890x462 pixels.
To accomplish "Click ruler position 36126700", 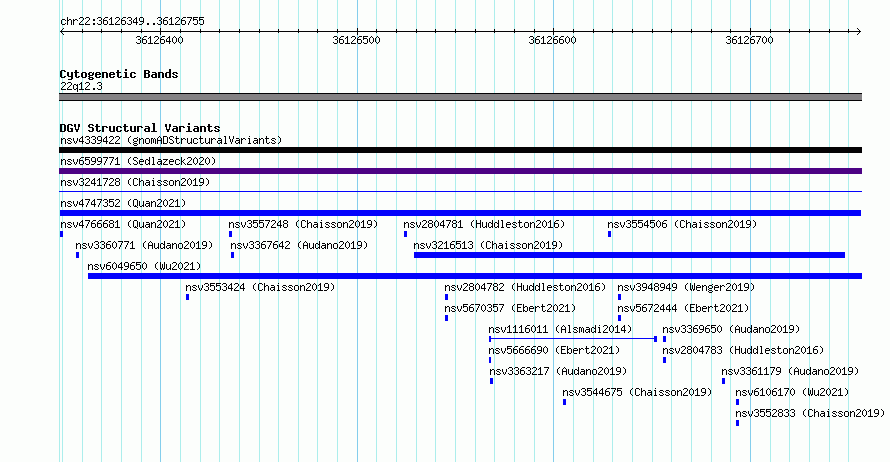I will 749,40.
